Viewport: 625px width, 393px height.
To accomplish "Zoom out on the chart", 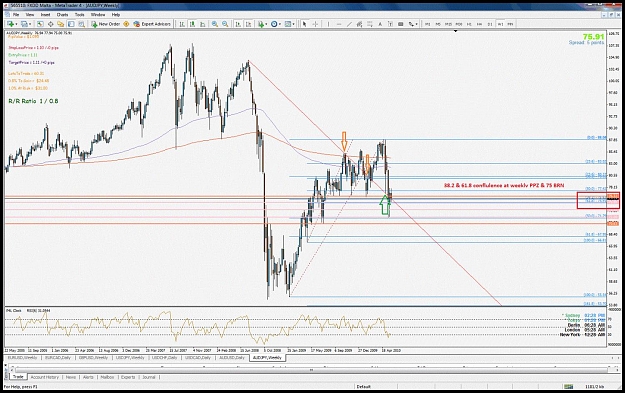I will [x=225, y=24].
